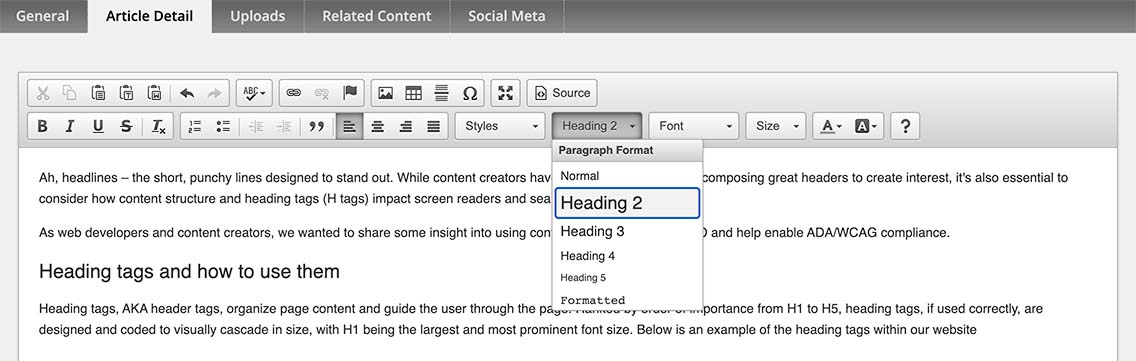This screenshot has height=361, width=1136.
Task: Align text left
Action: point(349,126)
